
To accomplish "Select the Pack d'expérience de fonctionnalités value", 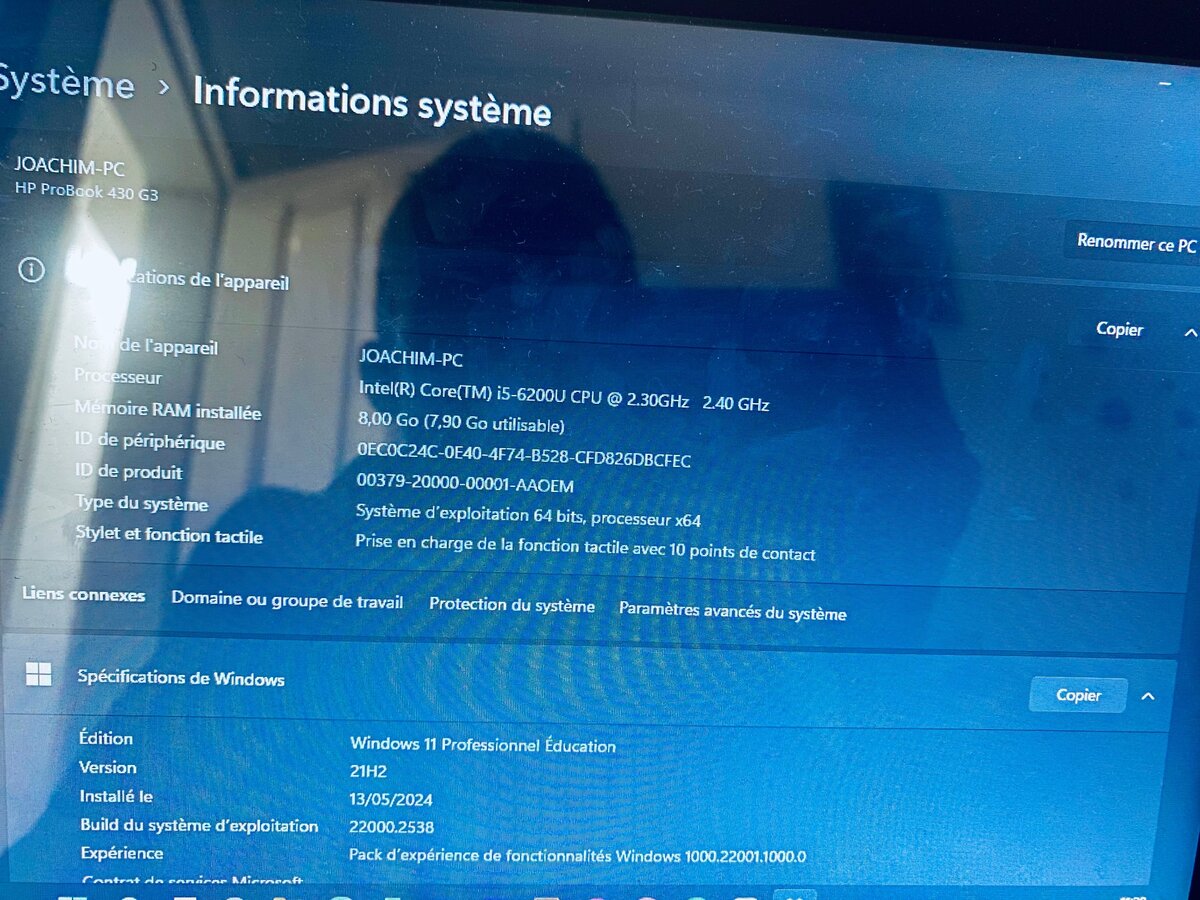I will tap(577, 856).
